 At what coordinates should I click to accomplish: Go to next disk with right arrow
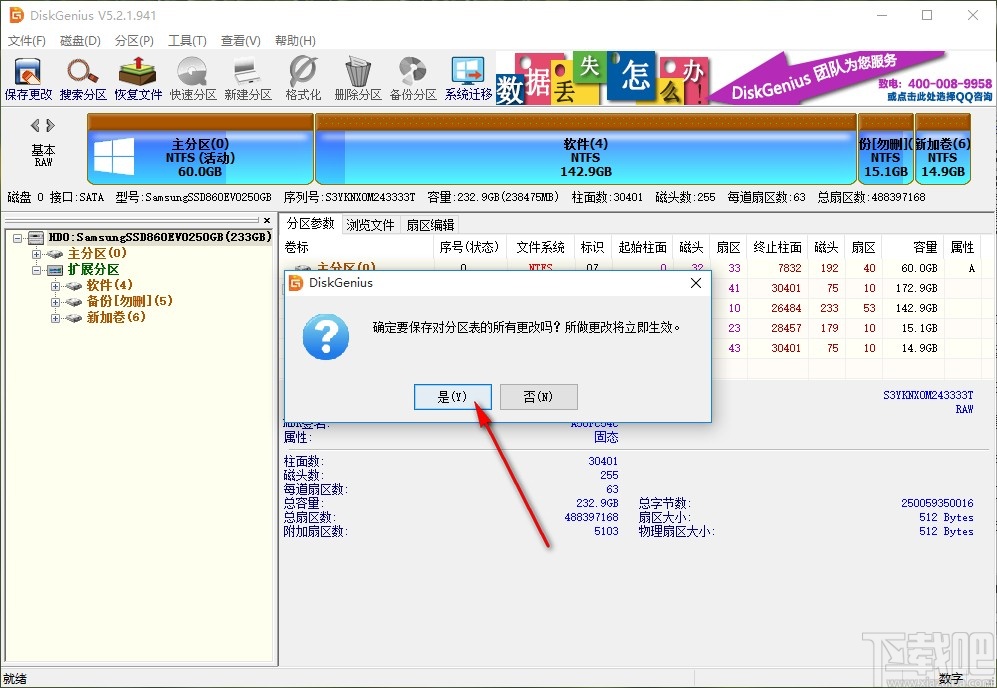pyautogui.click(x=51, y=125)
